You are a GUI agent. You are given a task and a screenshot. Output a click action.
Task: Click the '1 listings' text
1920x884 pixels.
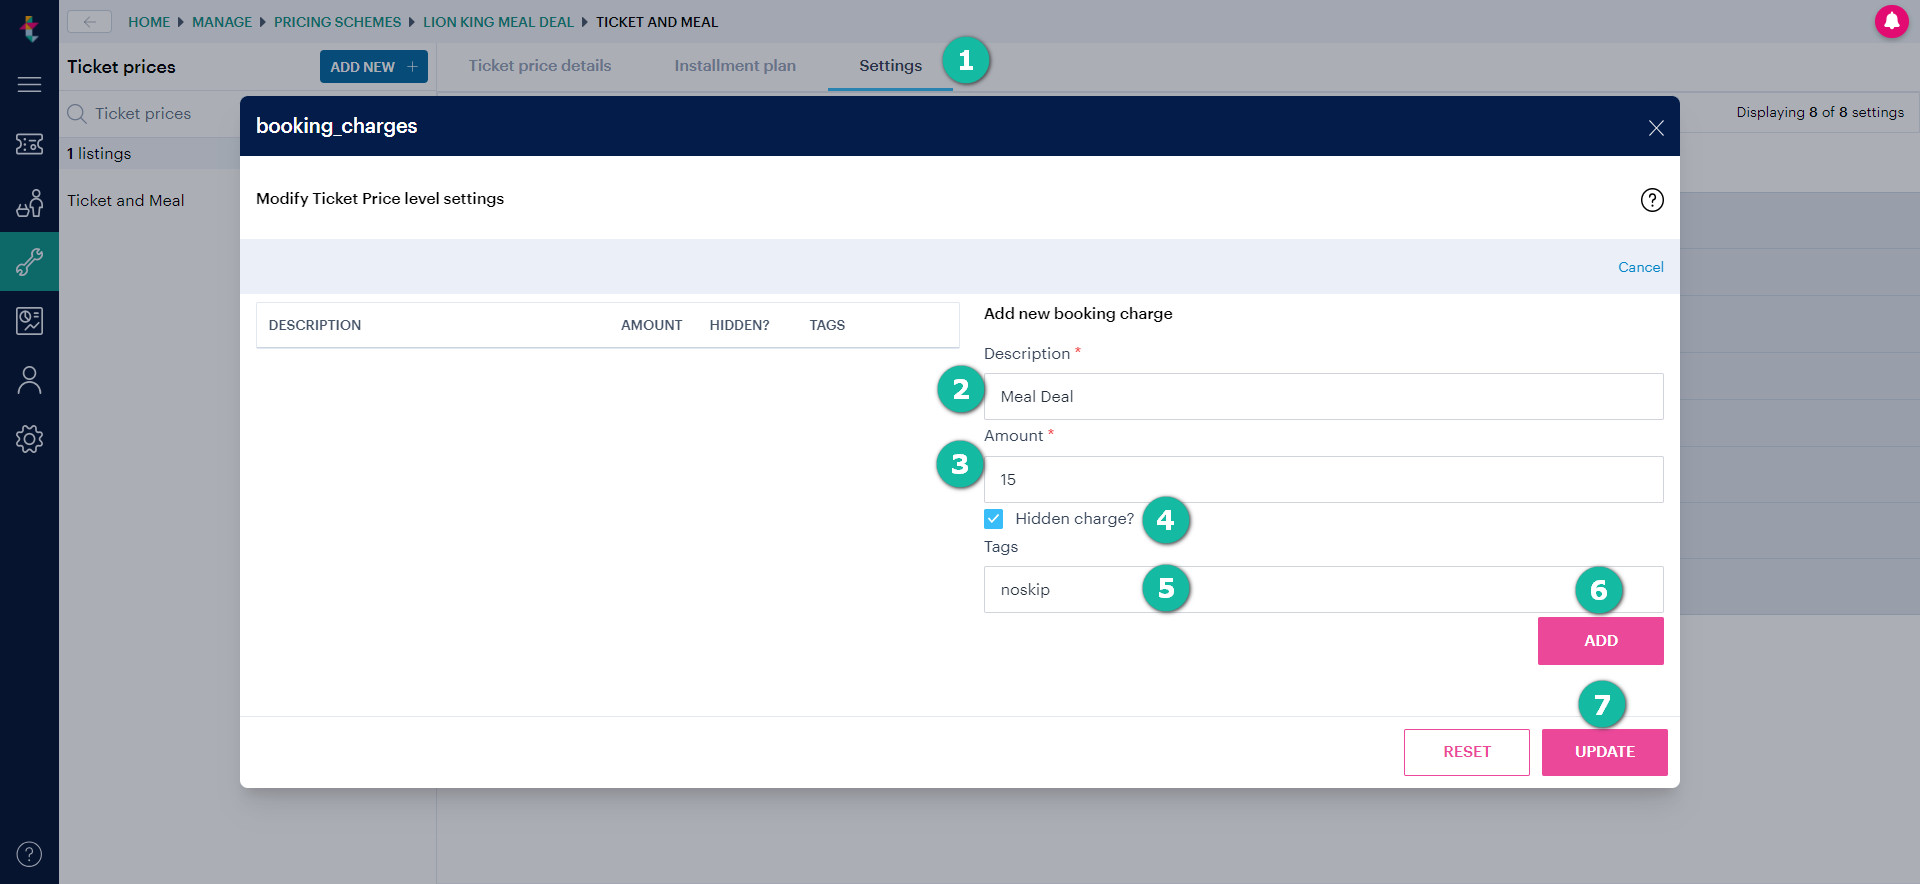[99, 154]
